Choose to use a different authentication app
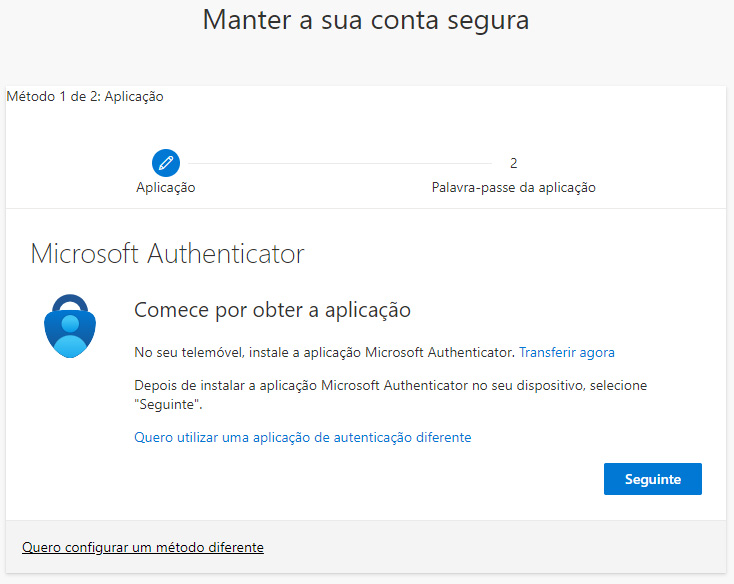The width and height of the screenshot is (734, 584). [x=302, y=437]
